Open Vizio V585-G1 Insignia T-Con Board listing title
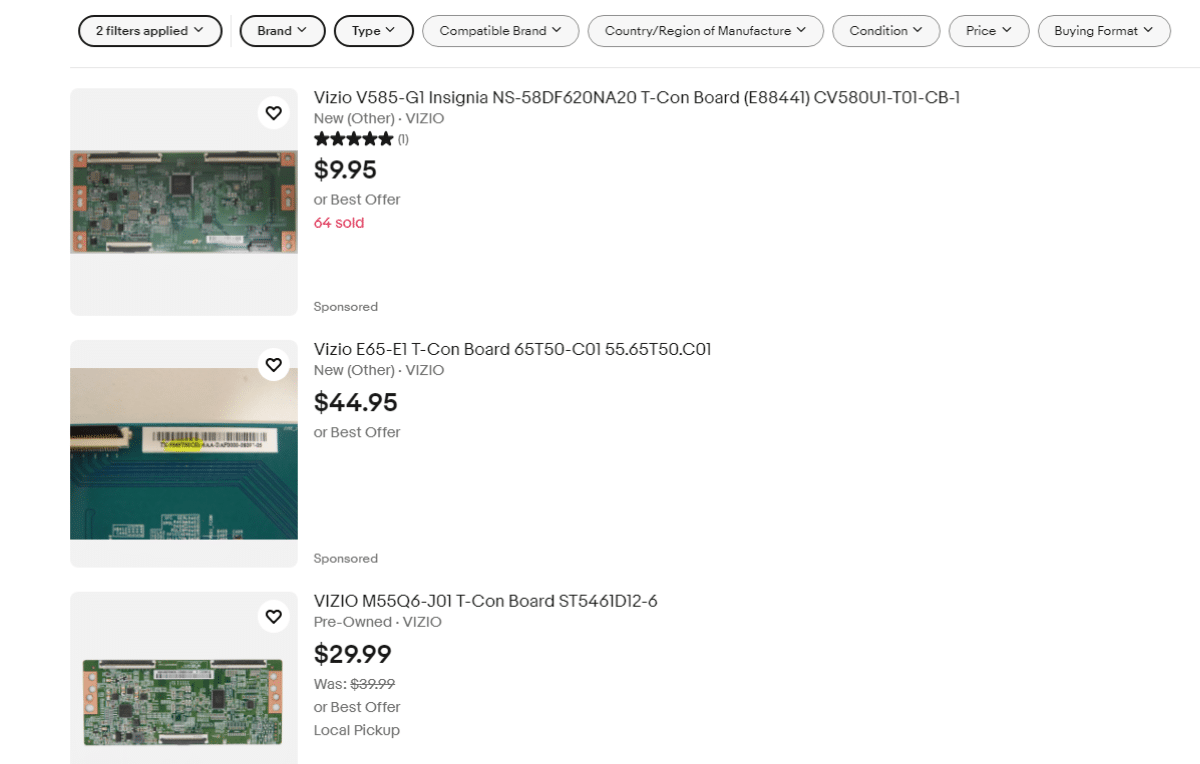 (636, 97)
